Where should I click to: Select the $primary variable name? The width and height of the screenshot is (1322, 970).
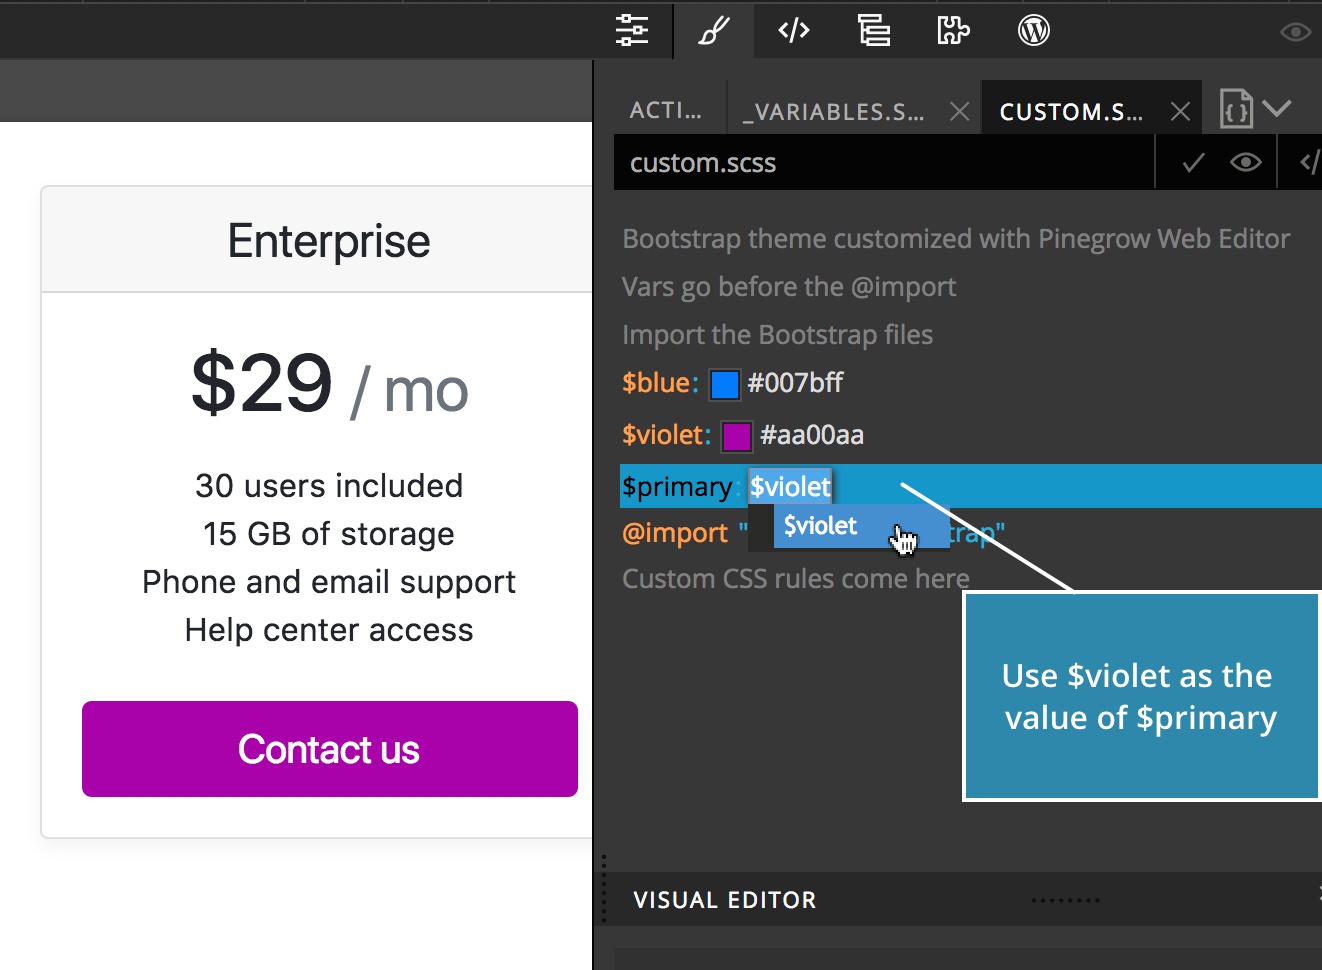(677, 487)
